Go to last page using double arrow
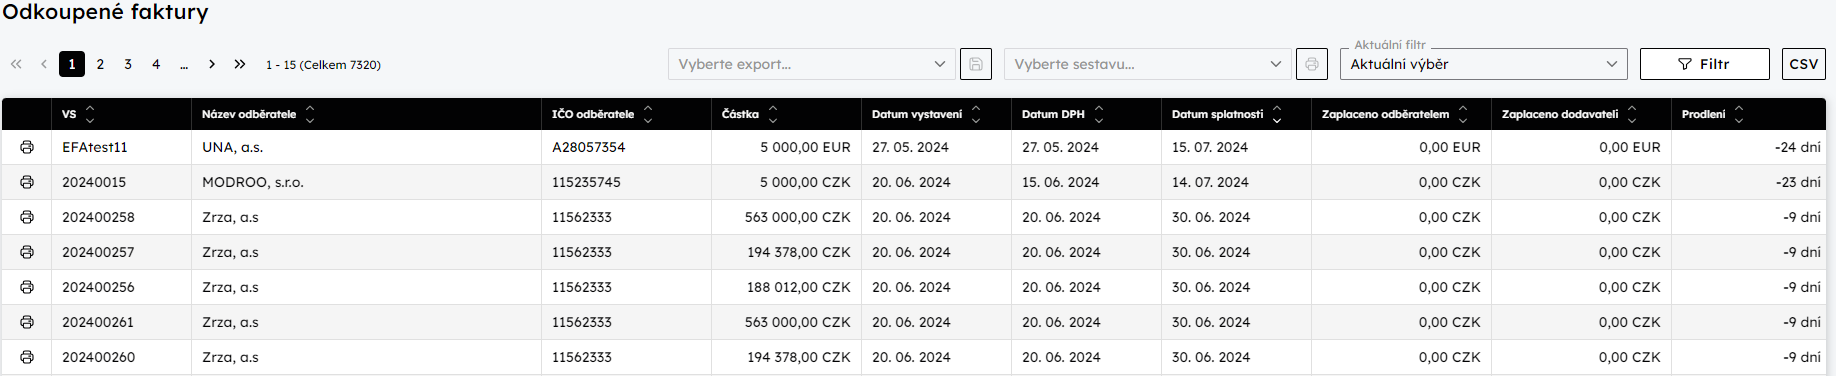The width and height of the screenshot is (1836, 376). pos(240,64)
